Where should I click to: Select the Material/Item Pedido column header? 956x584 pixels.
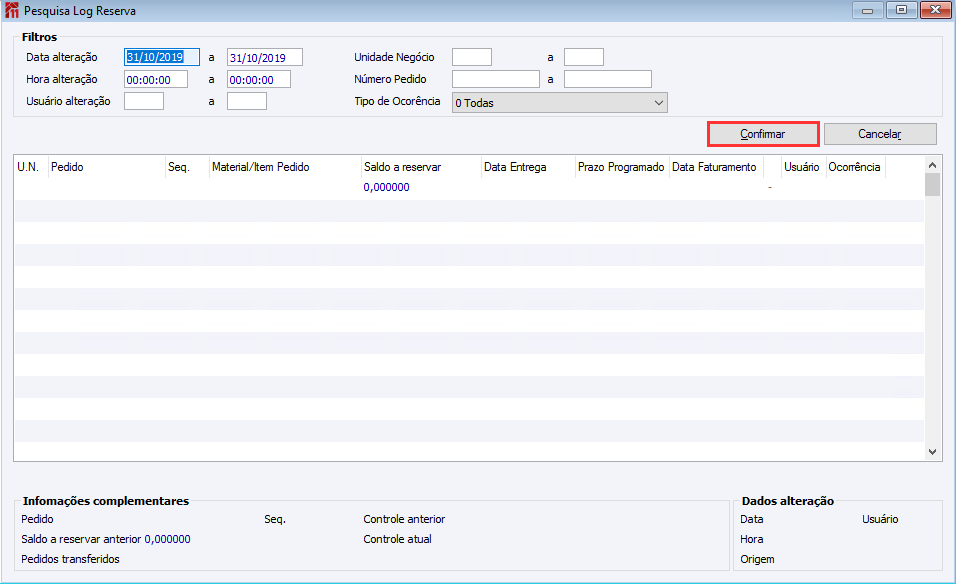tap(285, 167)
